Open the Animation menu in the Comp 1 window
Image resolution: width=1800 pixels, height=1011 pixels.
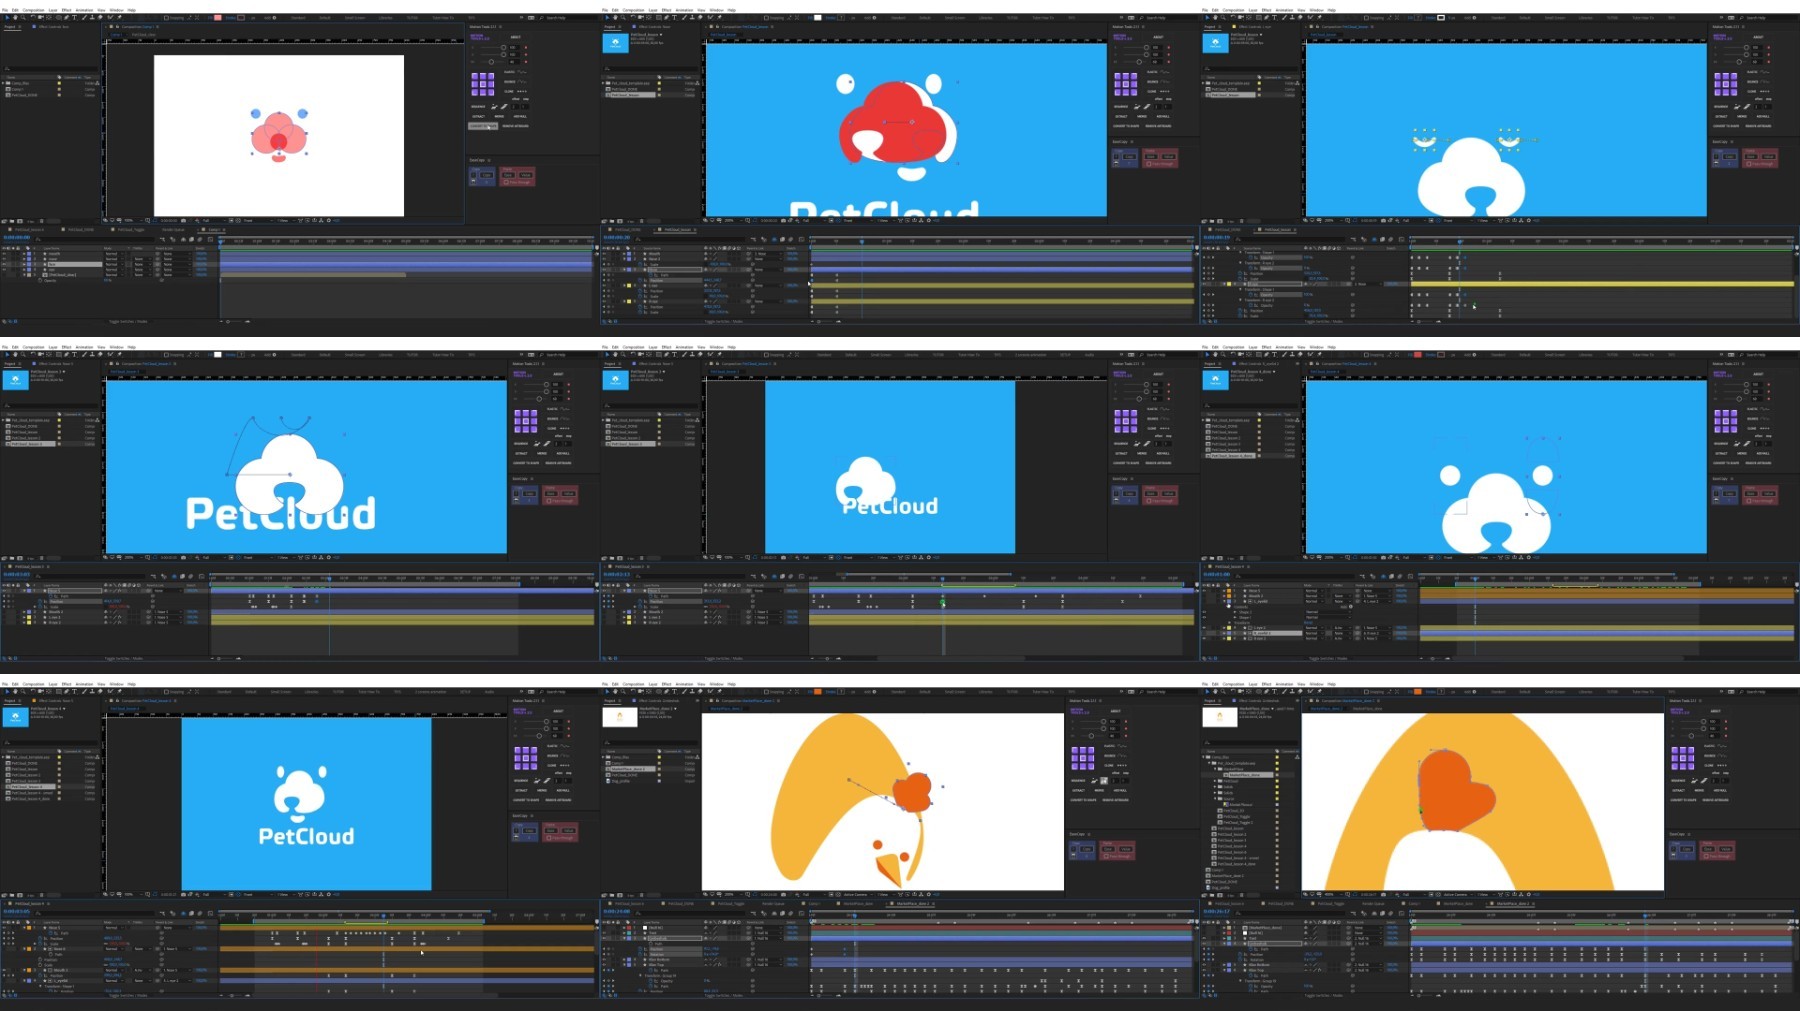pos(84,10)
